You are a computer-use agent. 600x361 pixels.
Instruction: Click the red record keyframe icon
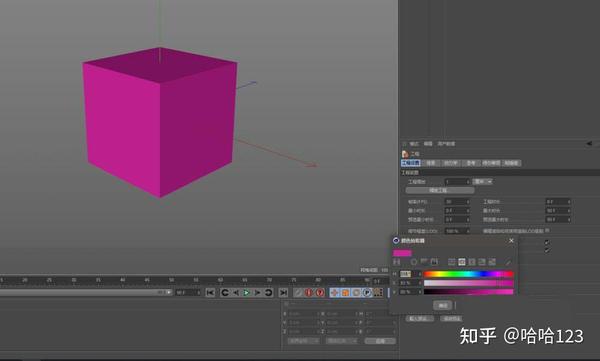coord(309,292)
